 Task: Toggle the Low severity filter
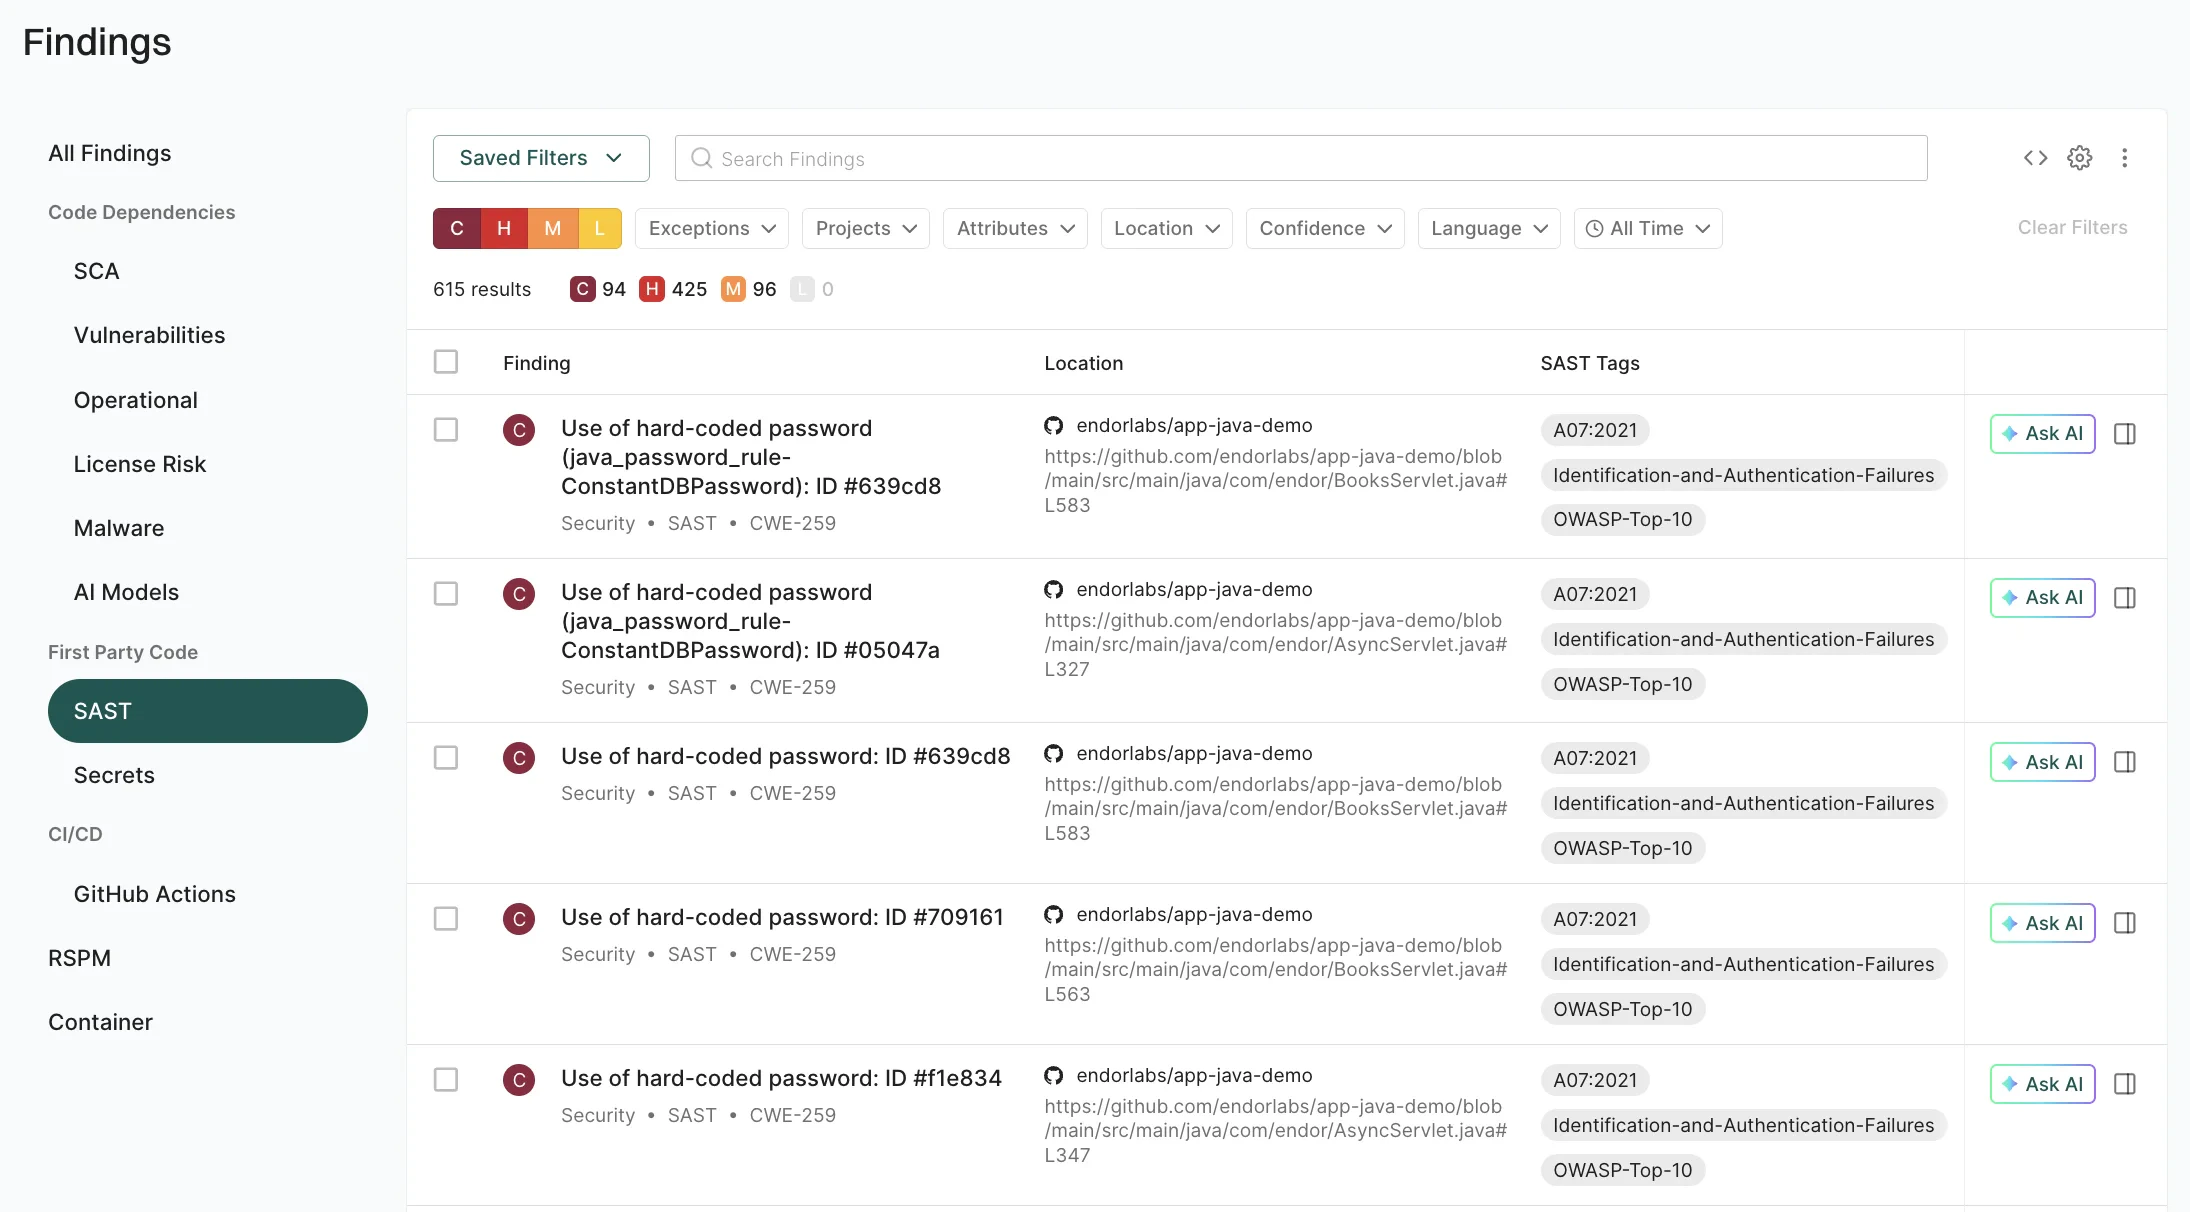point(600,228)
